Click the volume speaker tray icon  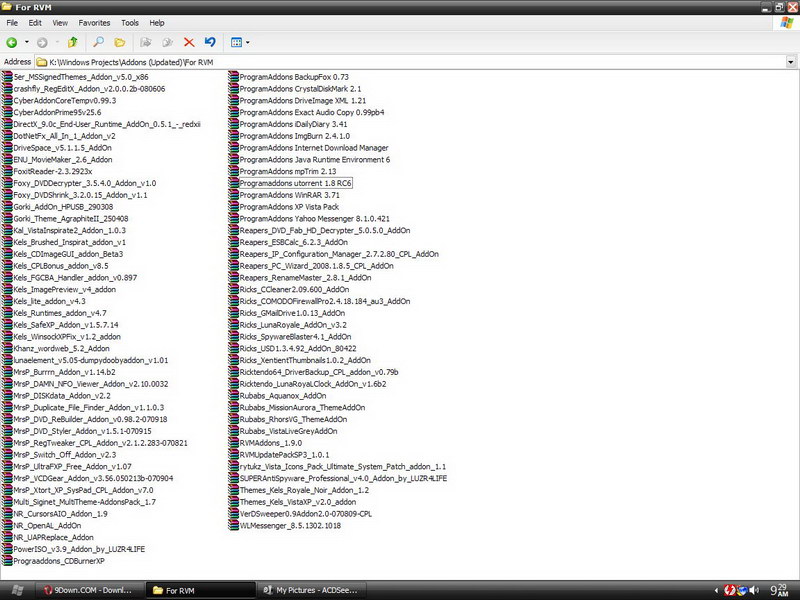(755, 590)
